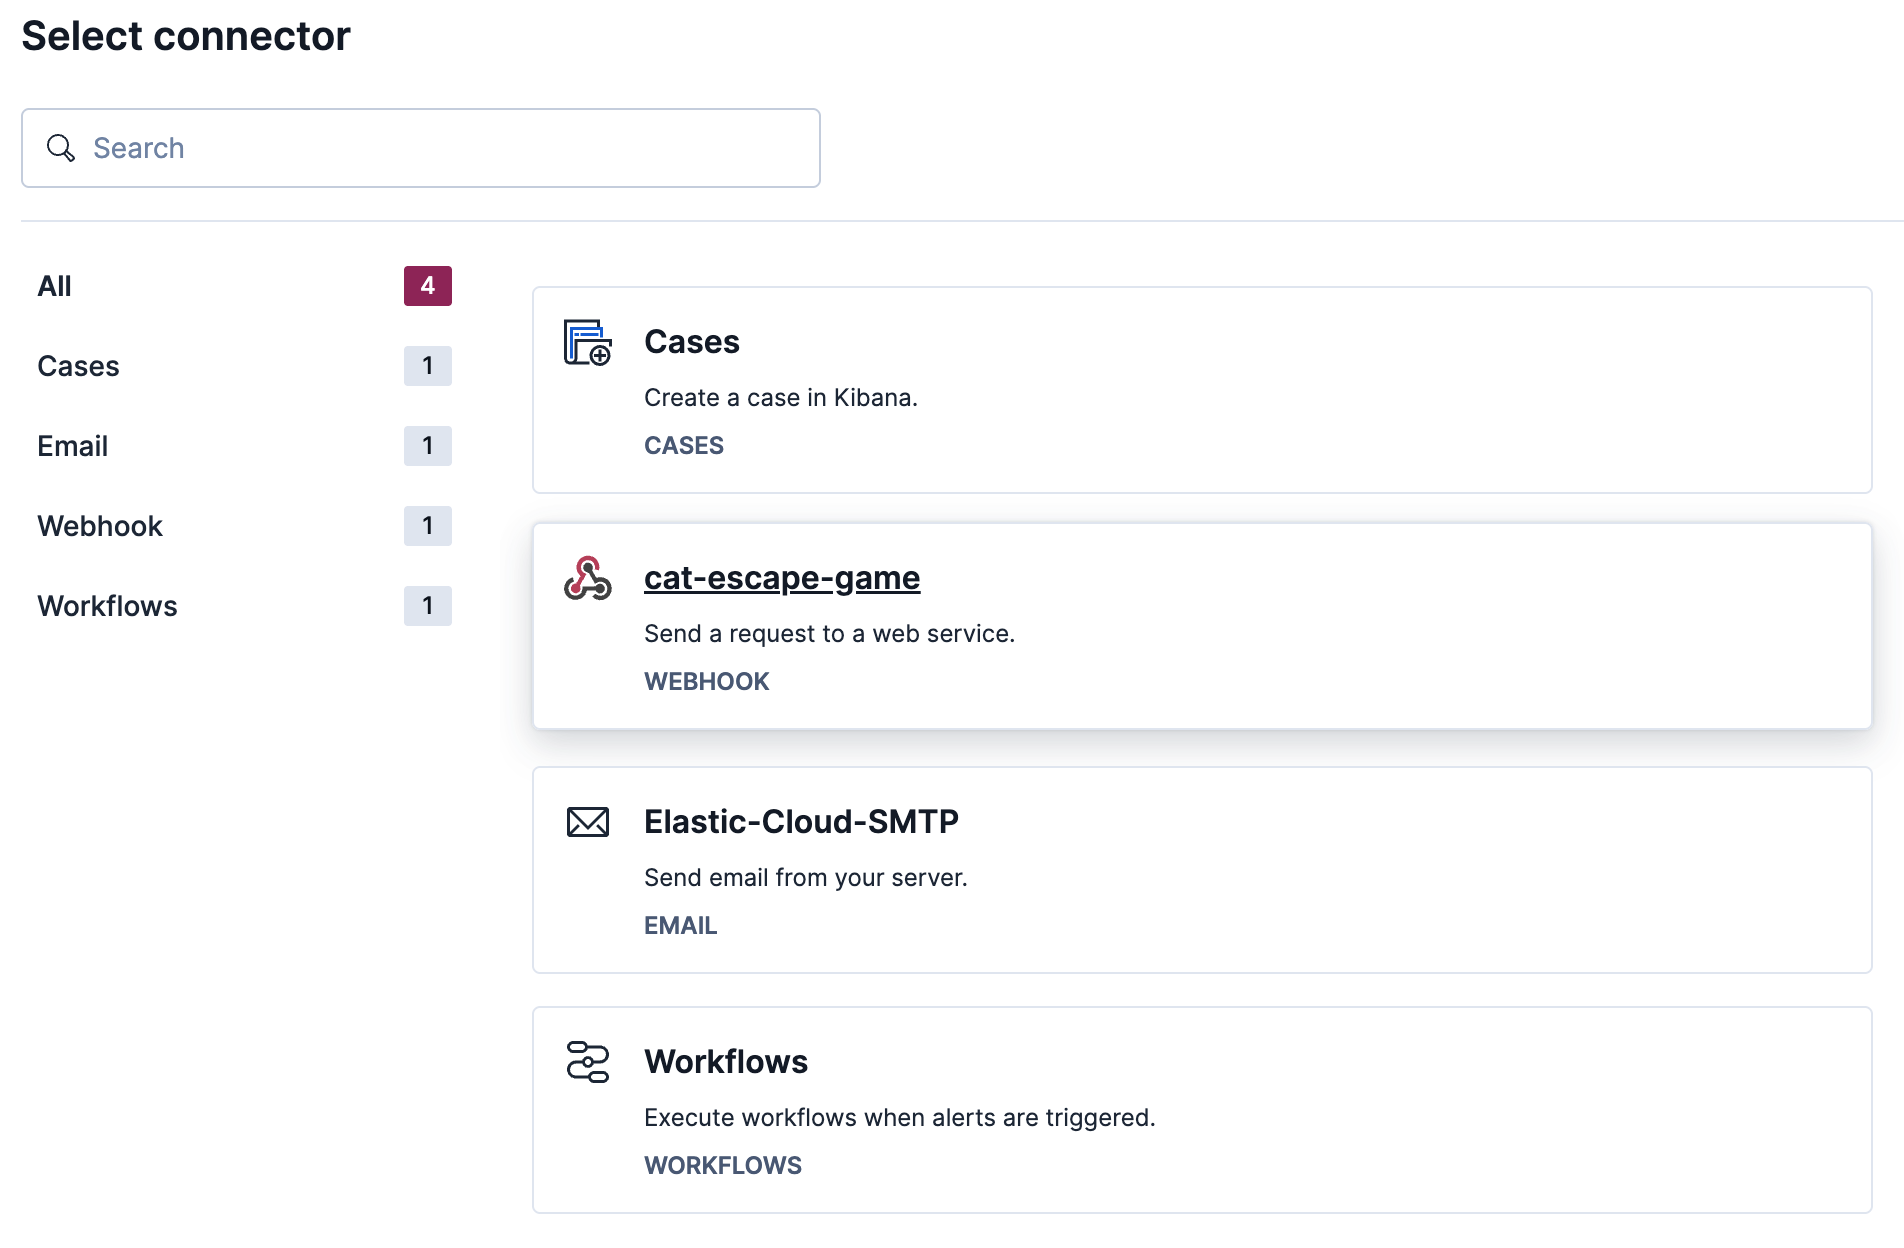Click the magnifying glass search icon
The height and width of the screenshot is (1248, 1904).
(61, 148)
